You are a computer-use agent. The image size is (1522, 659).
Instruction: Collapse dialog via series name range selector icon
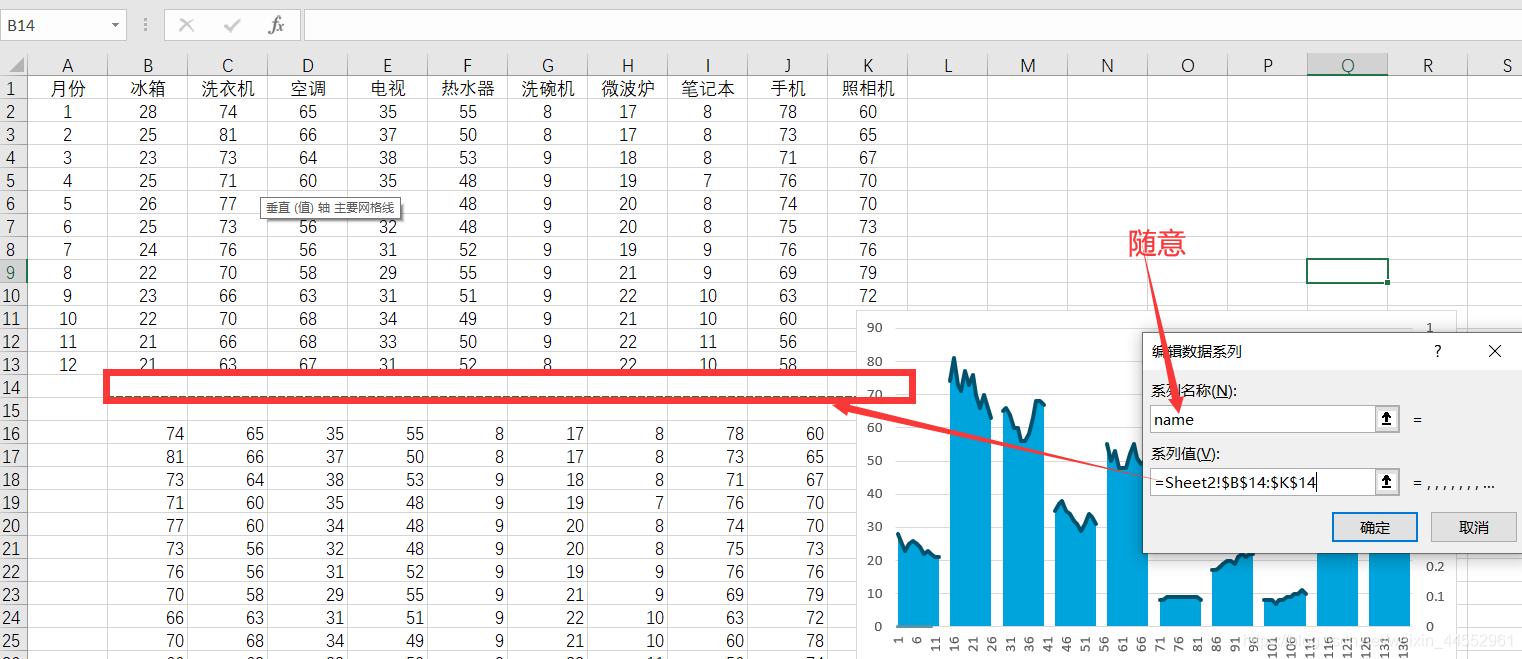[1387, 420]
